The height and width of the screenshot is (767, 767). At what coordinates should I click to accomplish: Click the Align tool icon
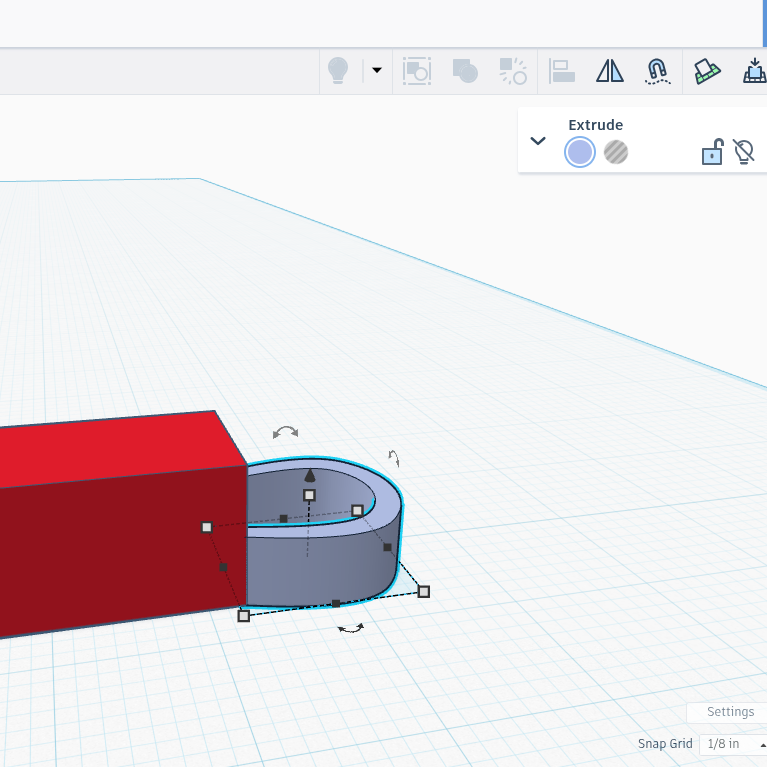pos(562,71)
